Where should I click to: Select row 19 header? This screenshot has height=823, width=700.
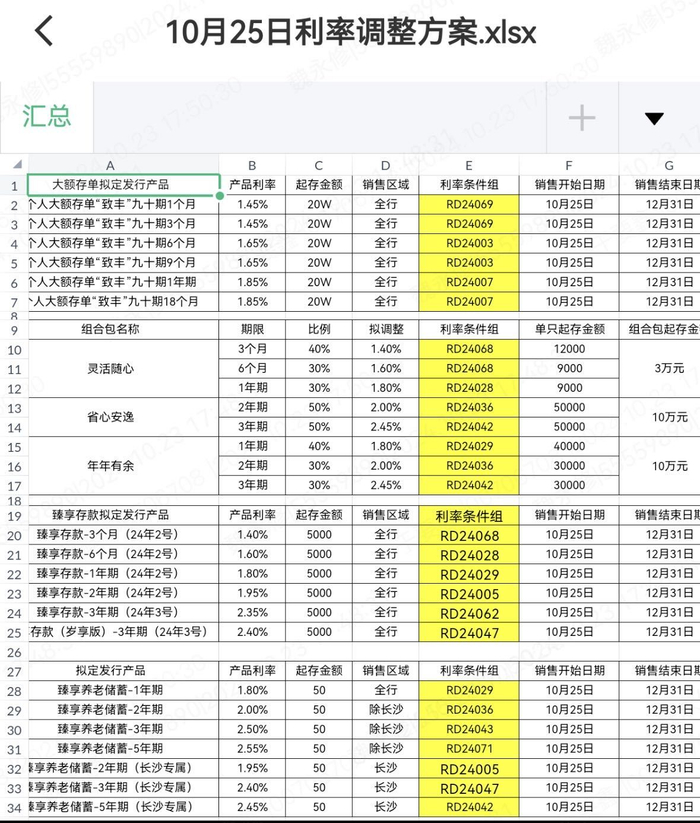(14, 516)
